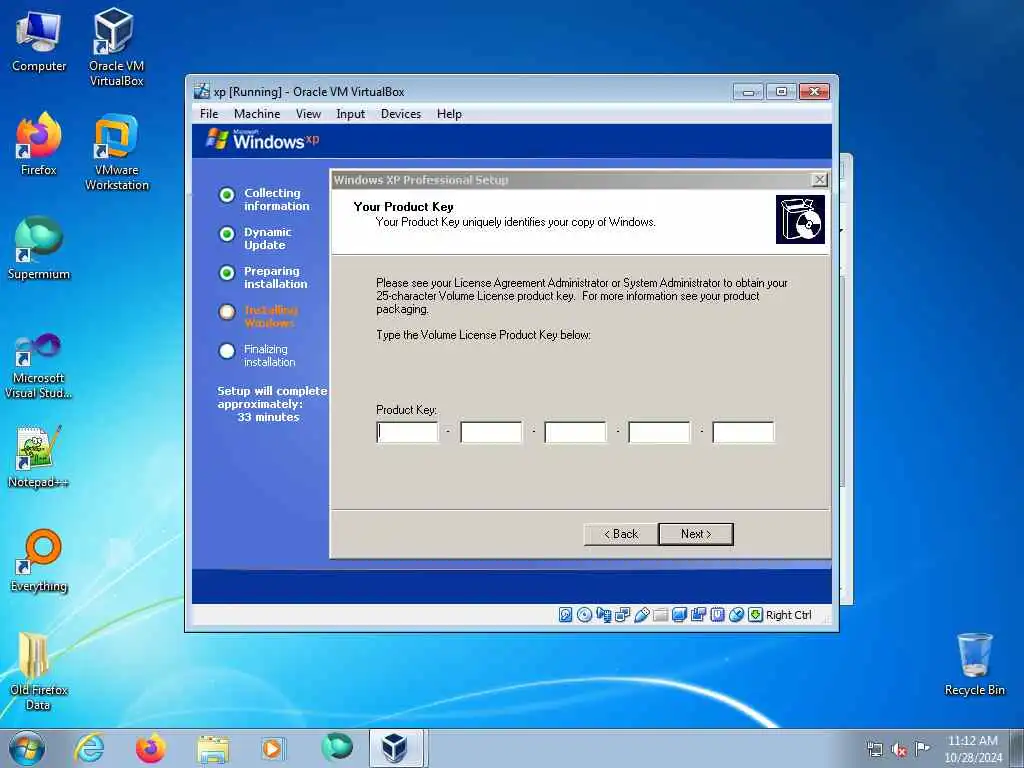Screen dimensions: 1024x768
Task: Click the optical disk status icon
Action: (584, 615)
